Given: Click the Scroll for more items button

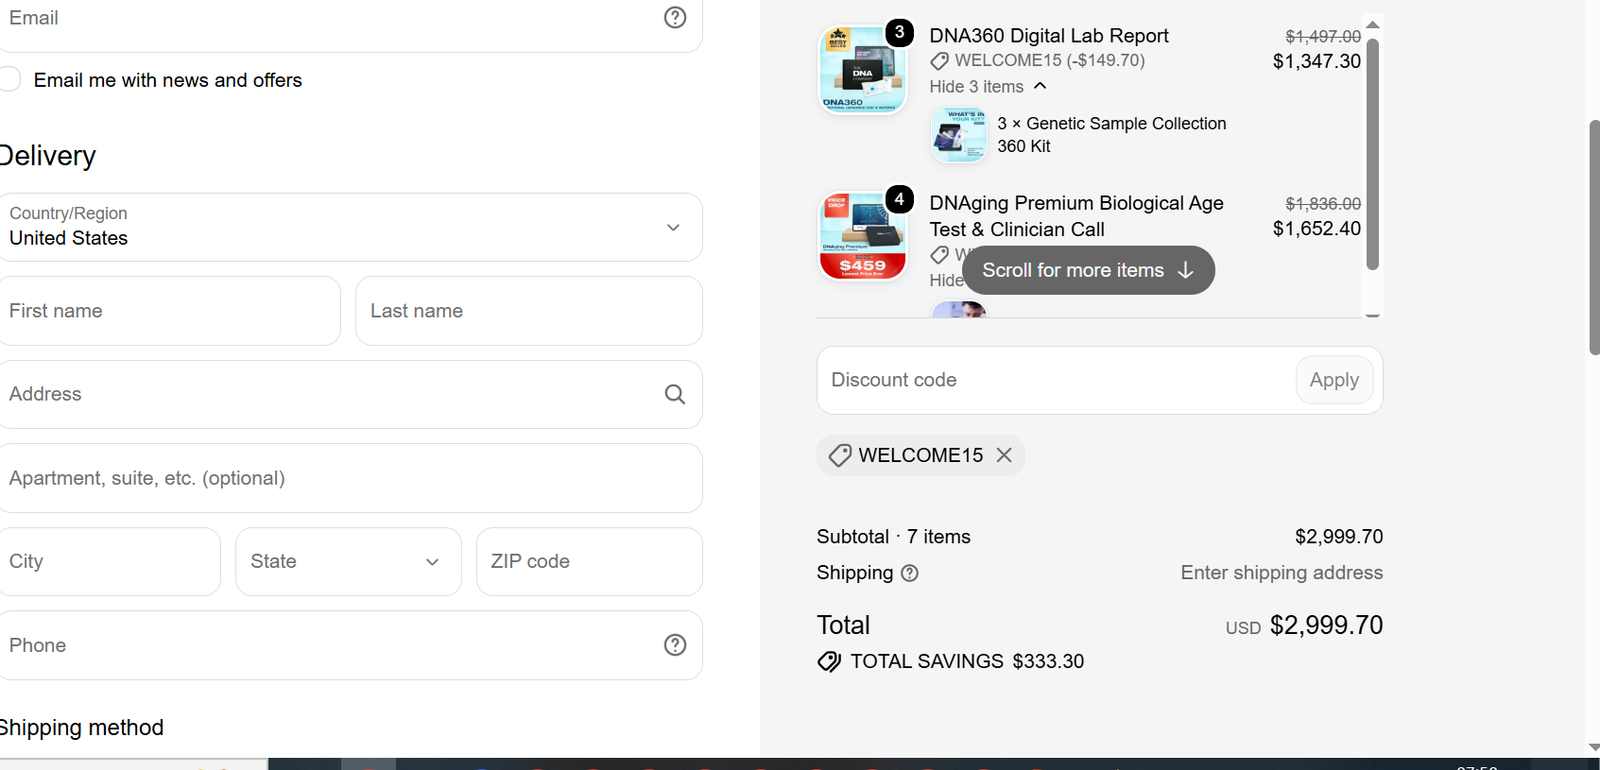Looking at the screenshot, I should 1088,270.
